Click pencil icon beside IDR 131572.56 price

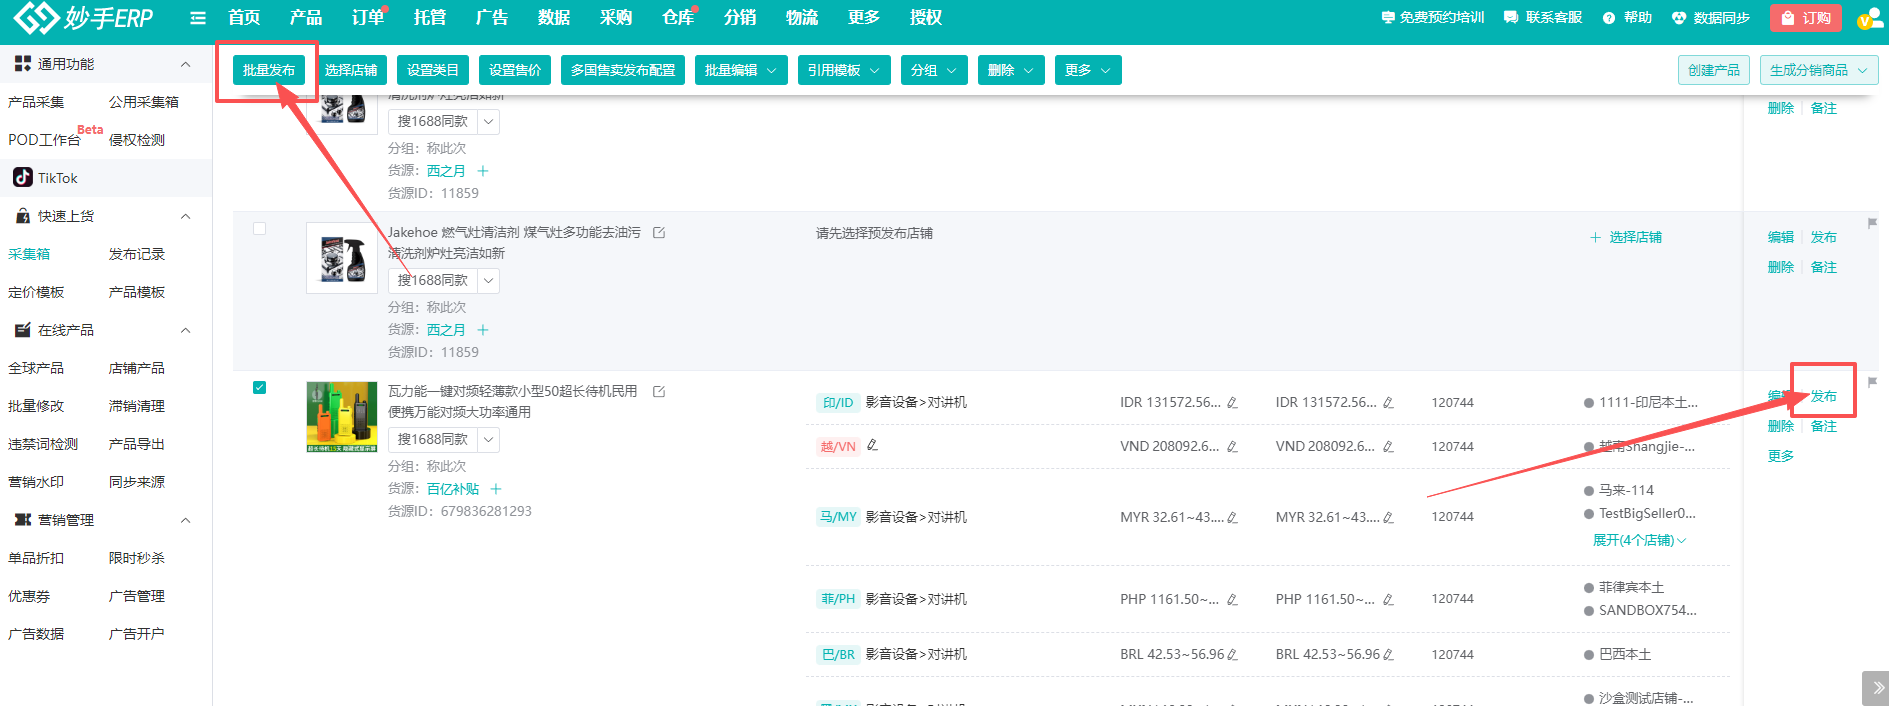(x=1232, y=403)
